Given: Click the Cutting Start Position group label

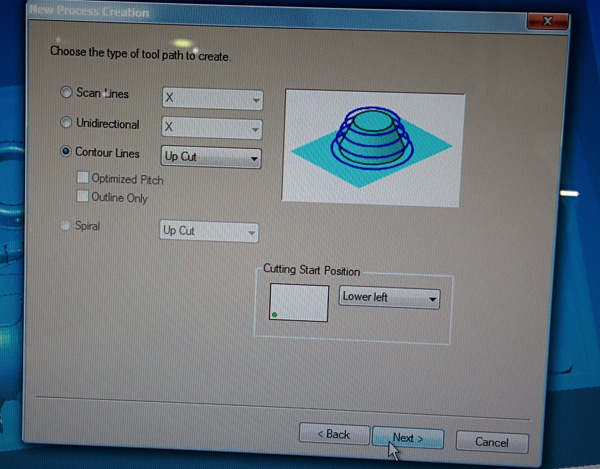Looking at the screenshot, I should click(x=311, y=270).
